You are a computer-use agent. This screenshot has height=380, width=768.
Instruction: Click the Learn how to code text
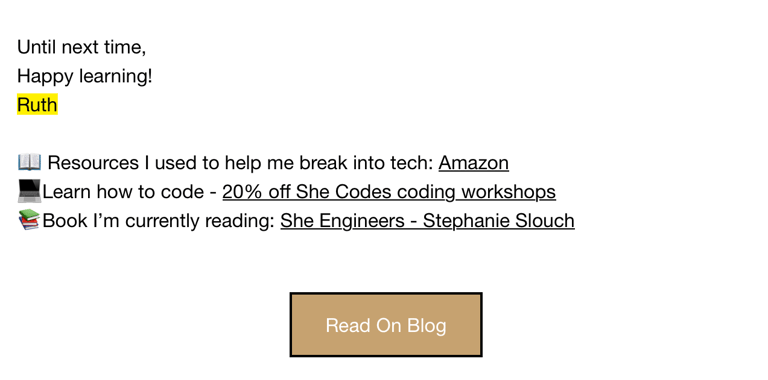click(123, 192)
